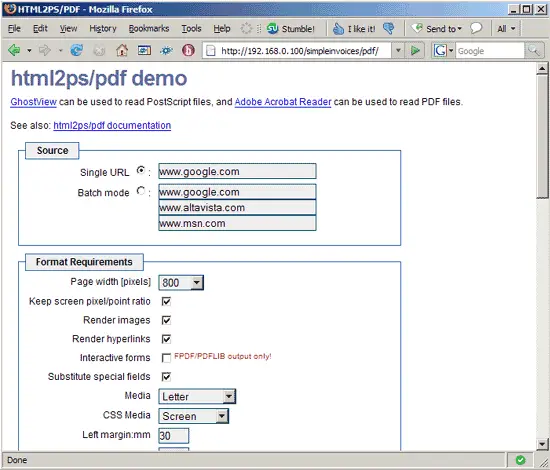Click the Left margin field
Screen dimensions: 550x470
174,436
